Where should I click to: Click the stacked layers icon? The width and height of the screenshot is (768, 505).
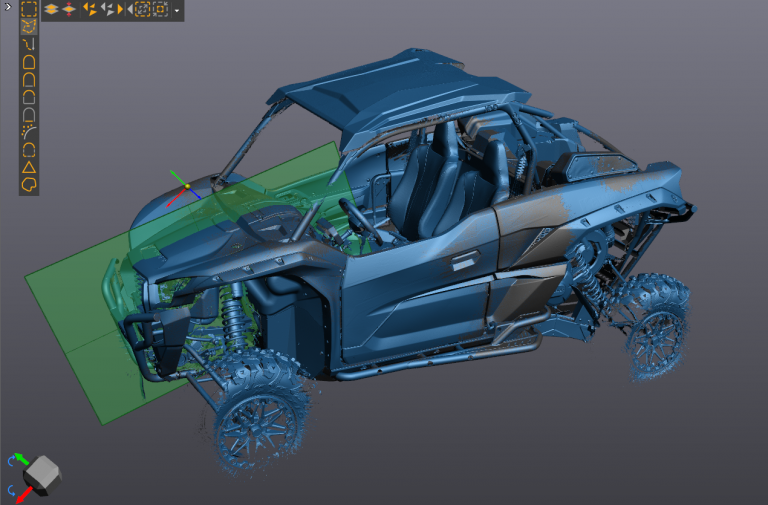(x=51, y=9)
